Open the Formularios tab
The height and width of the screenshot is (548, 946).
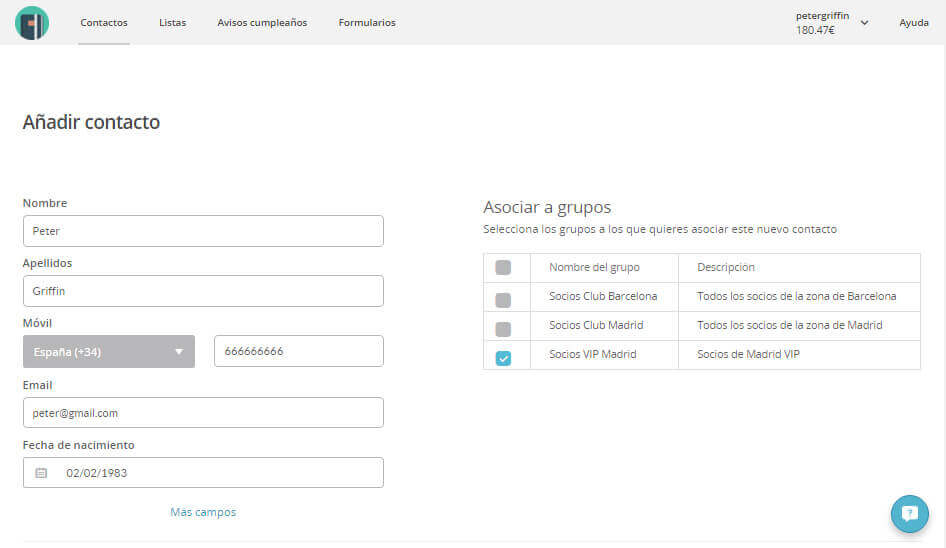[x=367, y=23]
